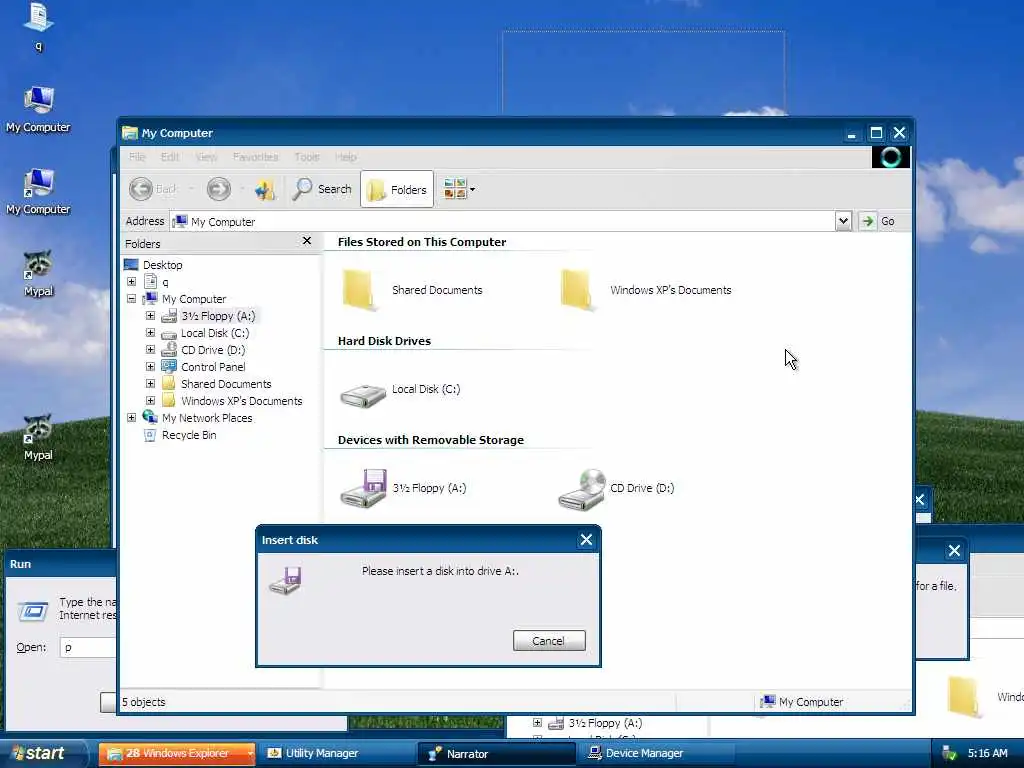This screenshot has height=768, width=1024.
Task: Expand Windows XP's Documents in tree
Action: (150, 400)
